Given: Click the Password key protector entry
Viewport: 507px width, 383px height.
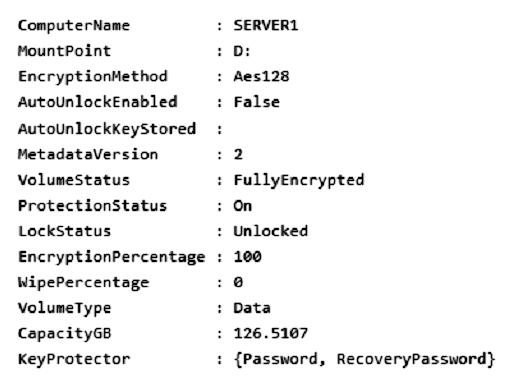Looking at the screenshot, I should point(280,359).
